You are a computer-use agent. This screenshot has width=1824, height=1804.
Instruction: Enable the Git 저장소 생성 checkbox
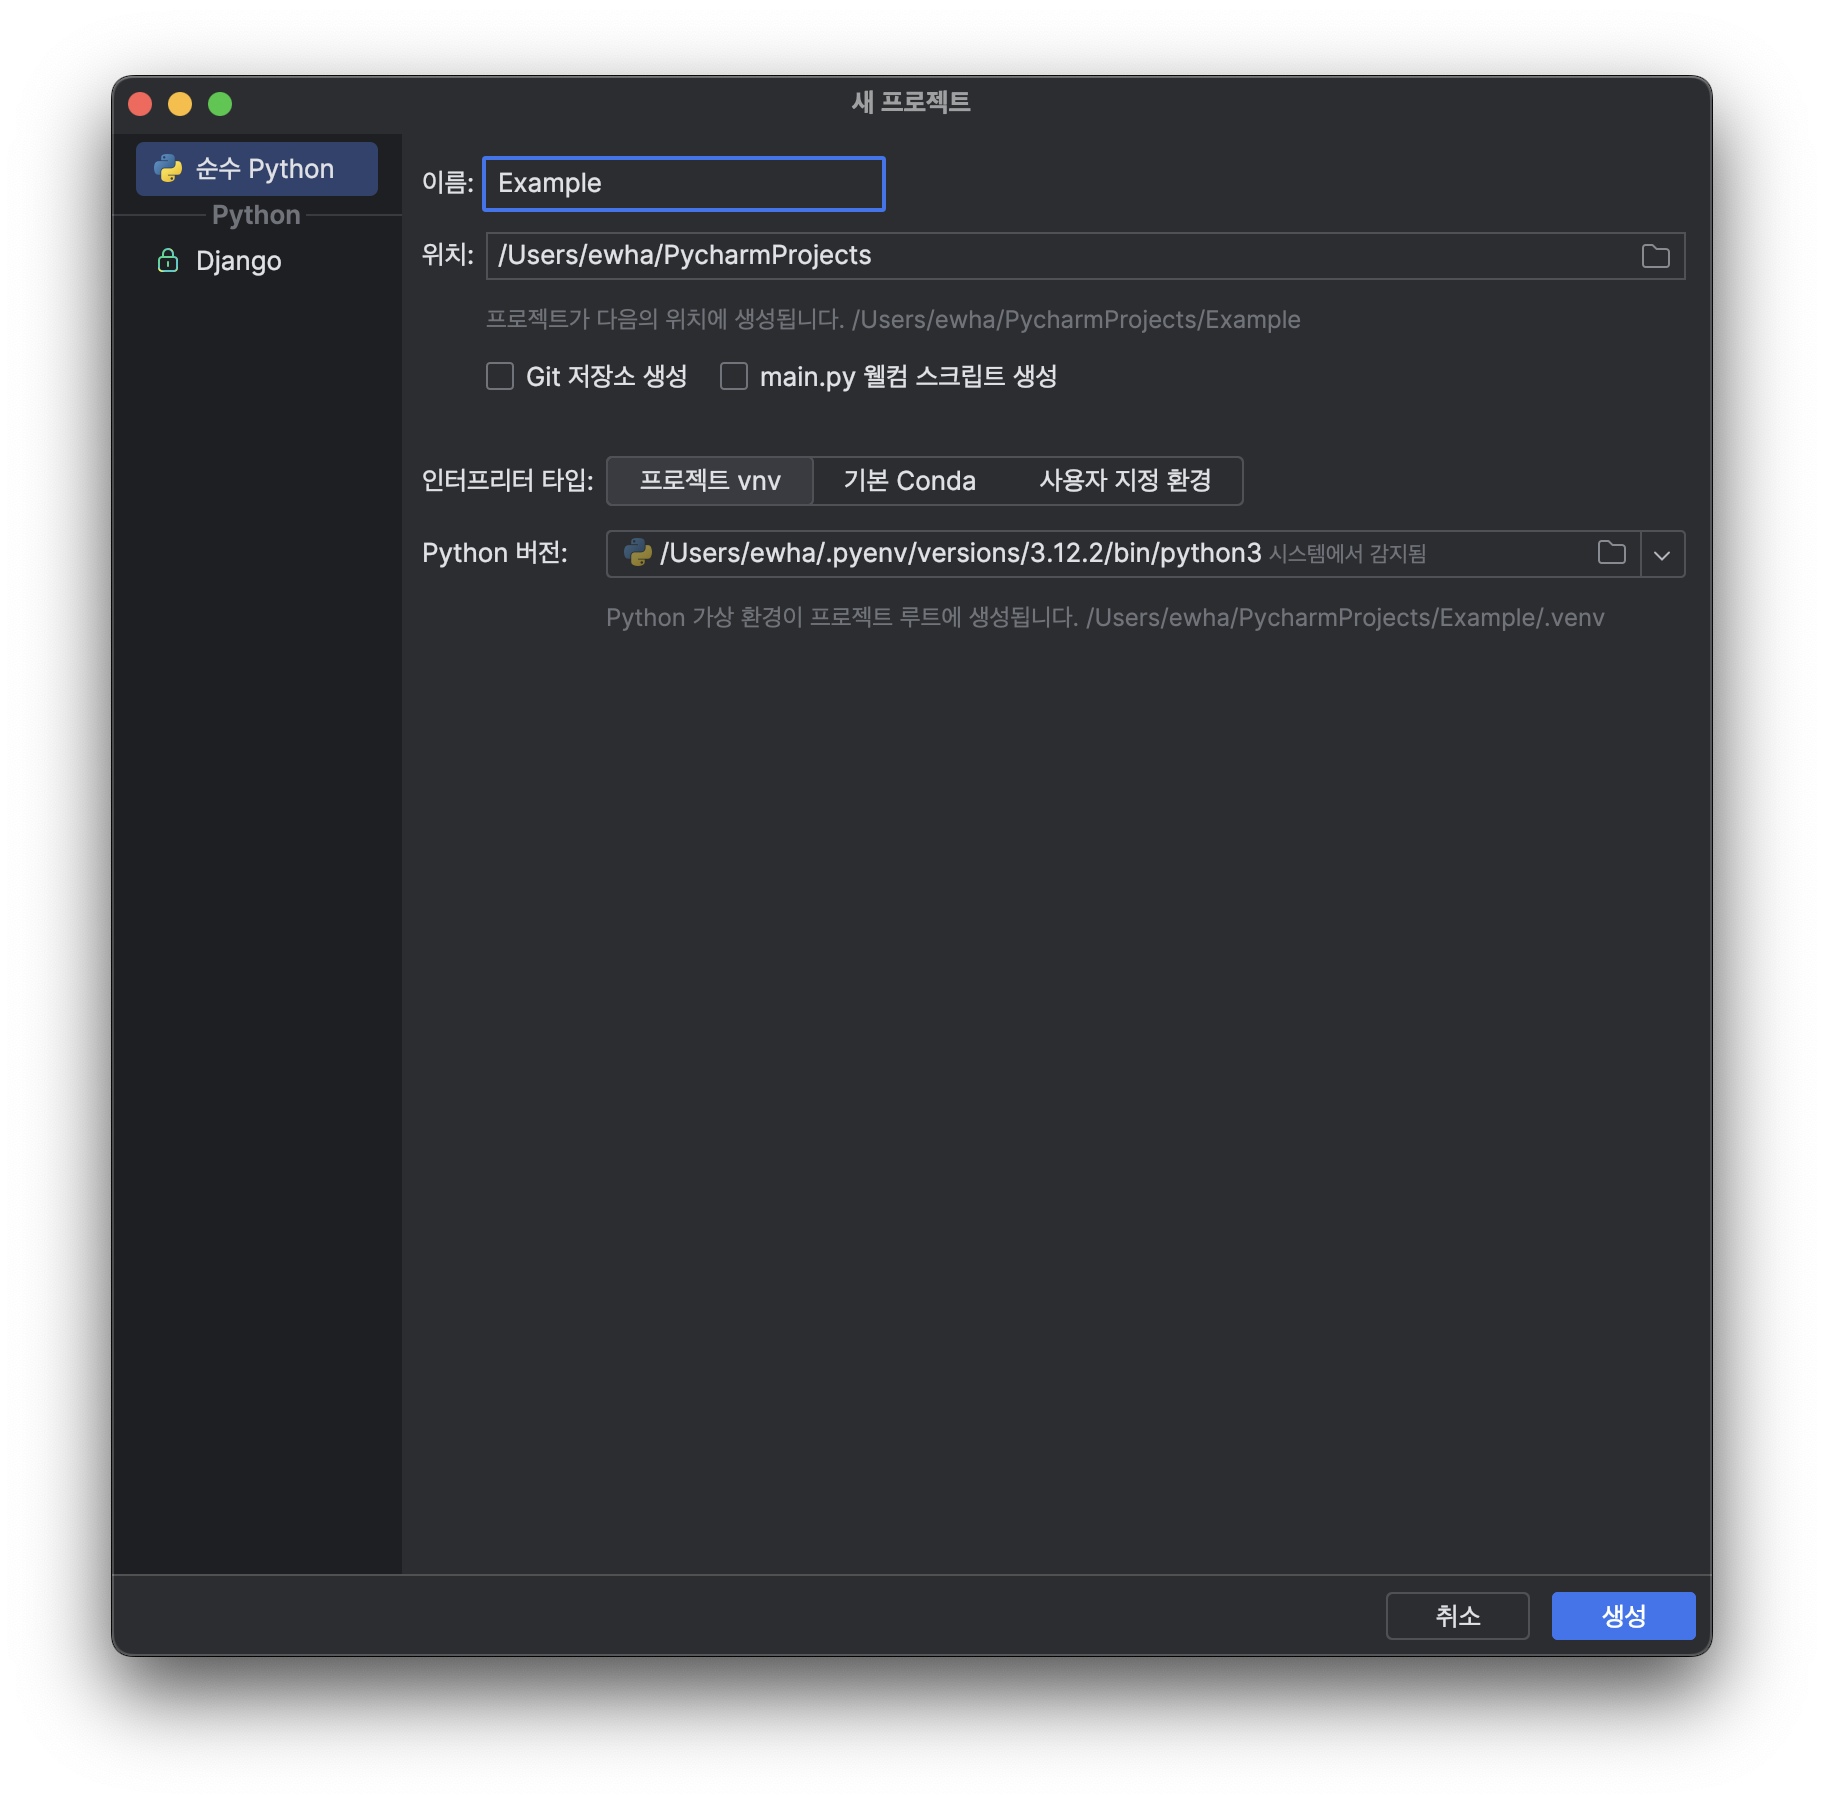[x=500, y=377]
